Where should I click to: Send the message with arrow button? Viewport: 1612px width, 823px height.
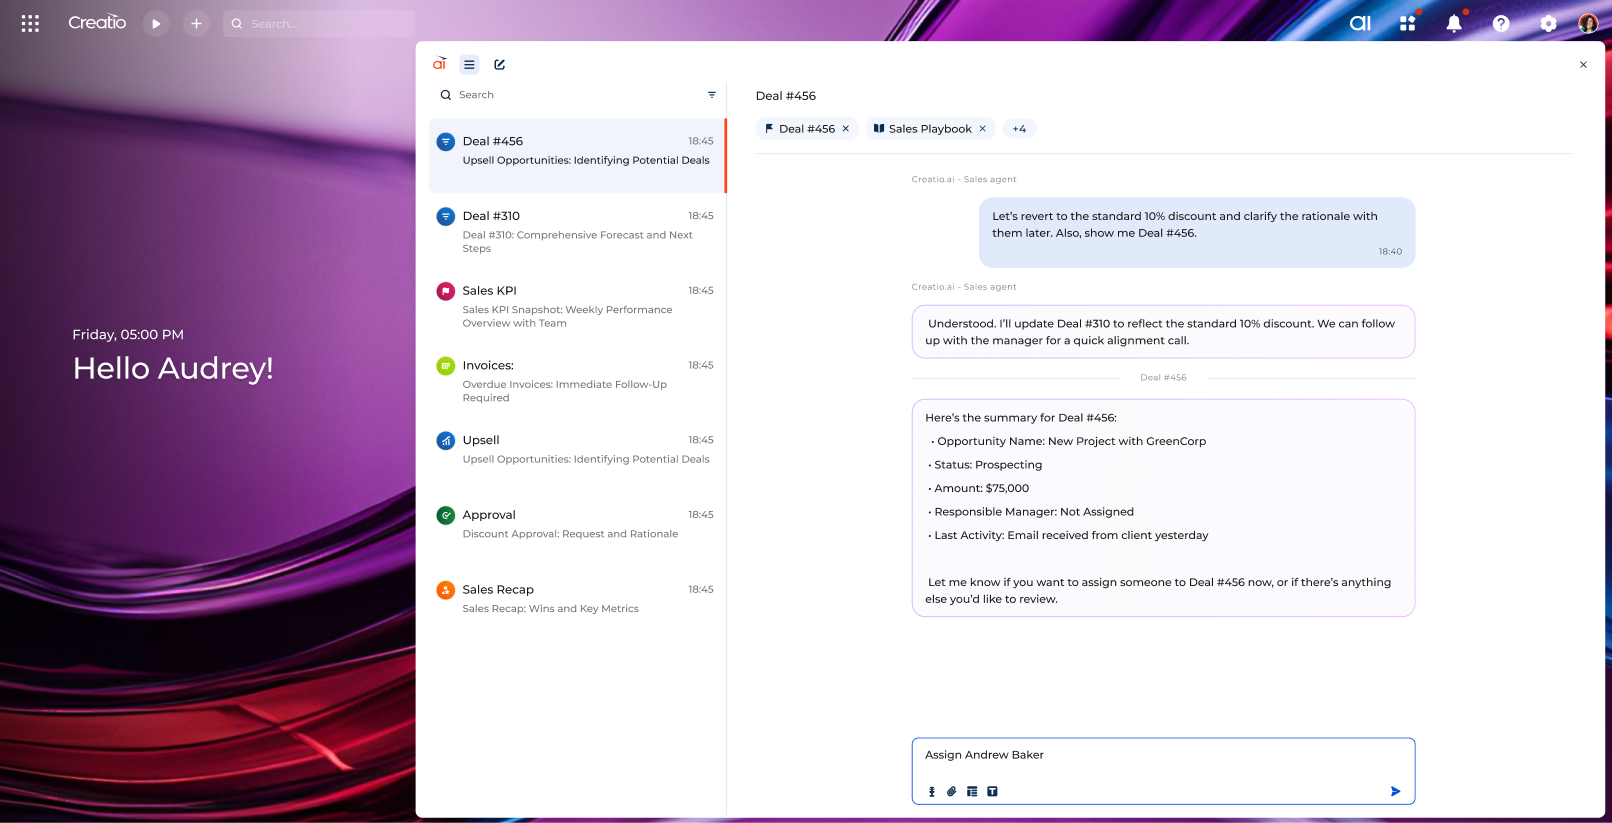tap(1395, 791)
